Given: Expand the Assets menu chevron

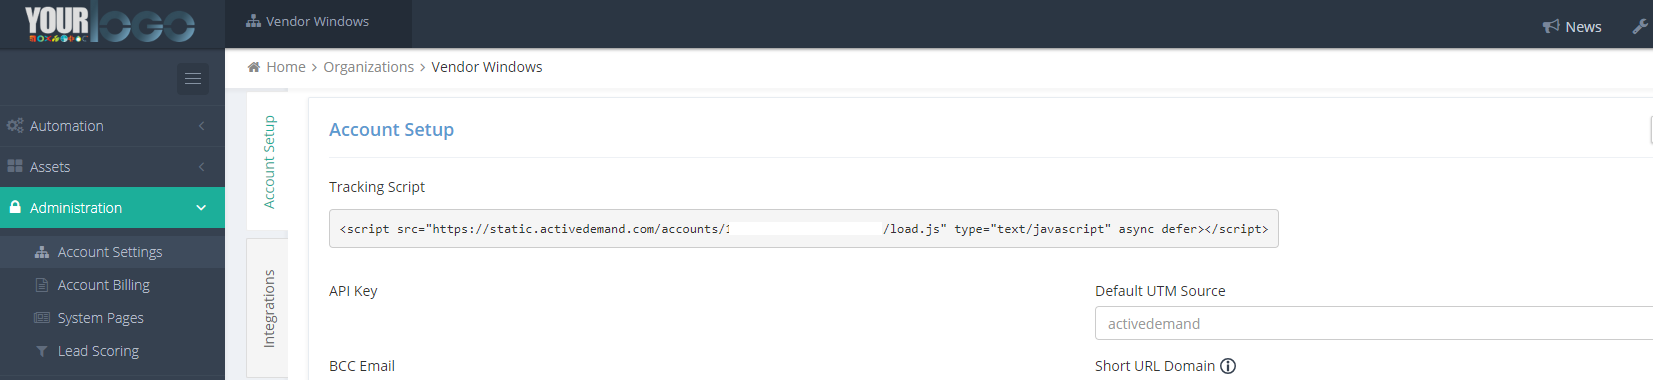Looking at the screenshot, I should [x=201, y=167].
